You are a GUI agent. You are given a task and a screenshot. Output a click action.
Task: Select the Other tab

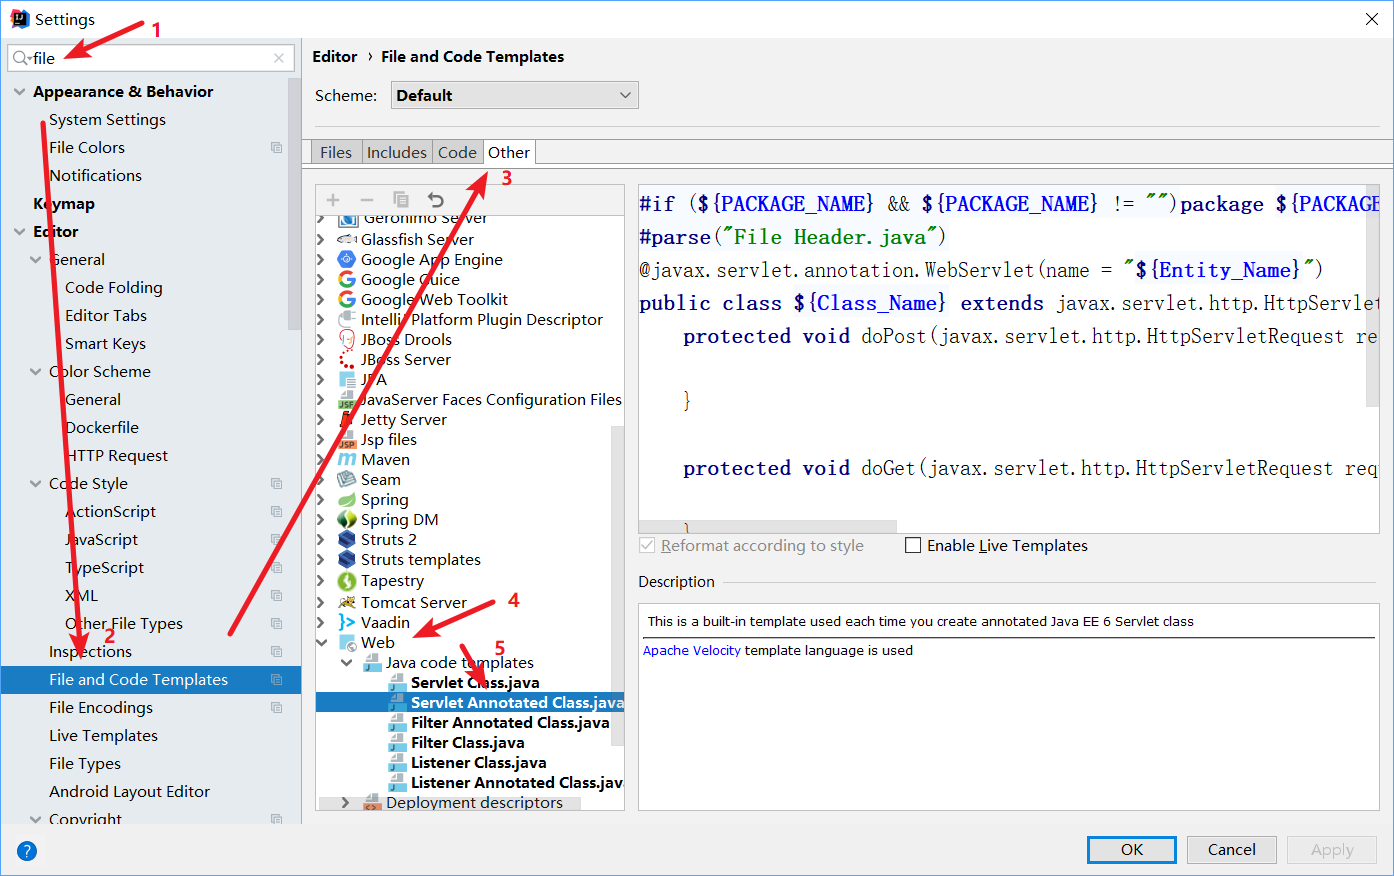(509, 152)
